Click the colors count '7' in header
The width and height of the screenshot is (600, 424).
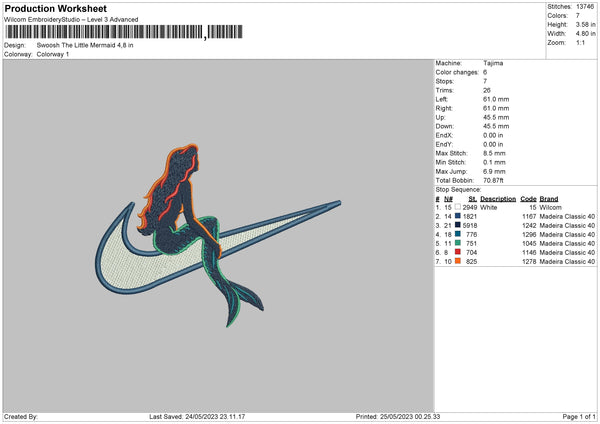point(578,16)
